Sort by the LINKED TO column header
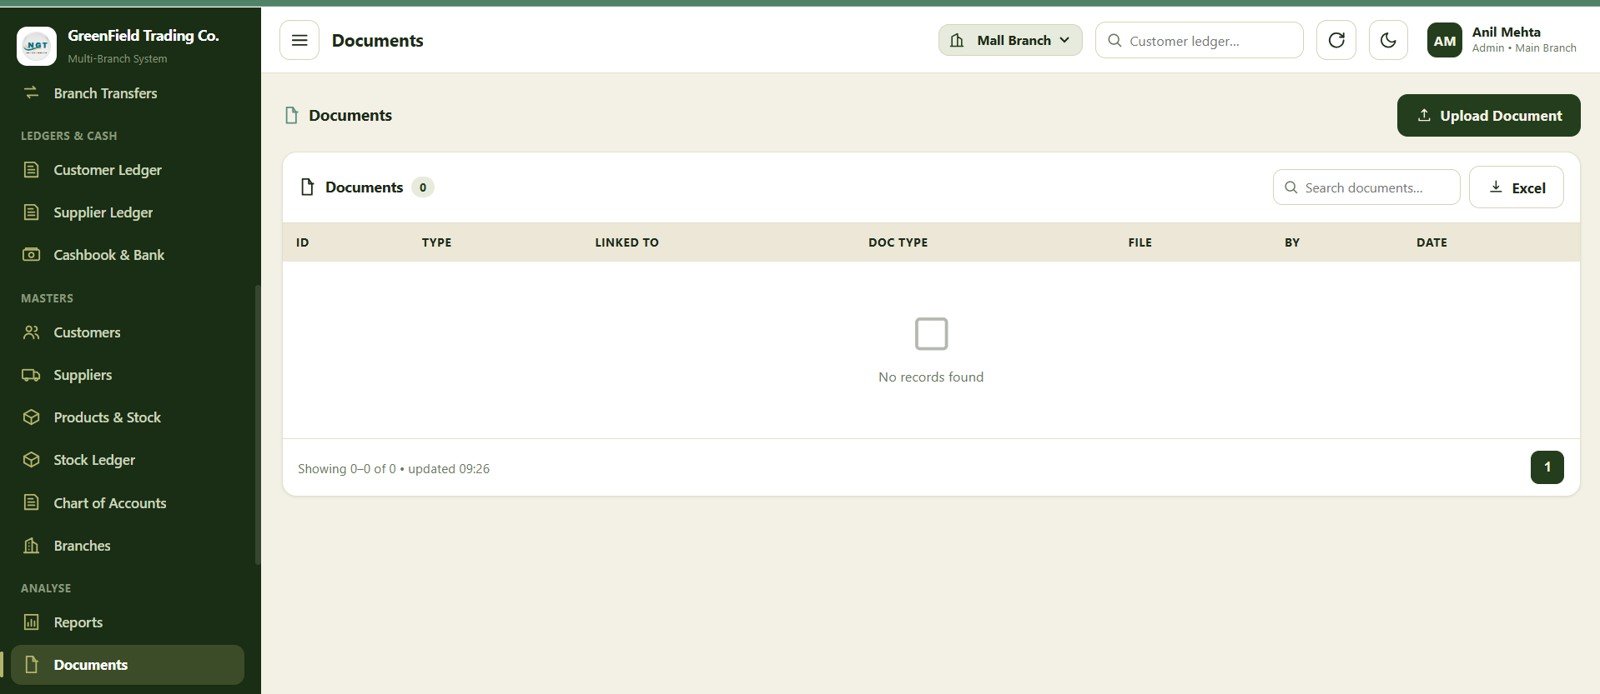Viewport: 1600px width, 694px height. [x=626, y=243]
